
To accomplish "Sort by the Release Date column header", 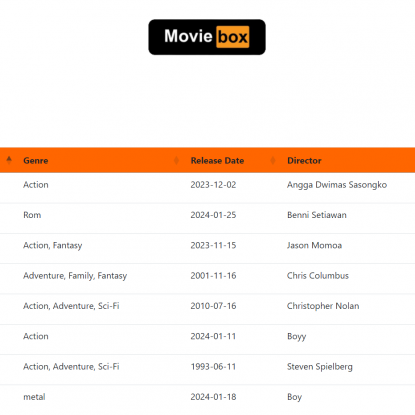I will coord(217,161).
